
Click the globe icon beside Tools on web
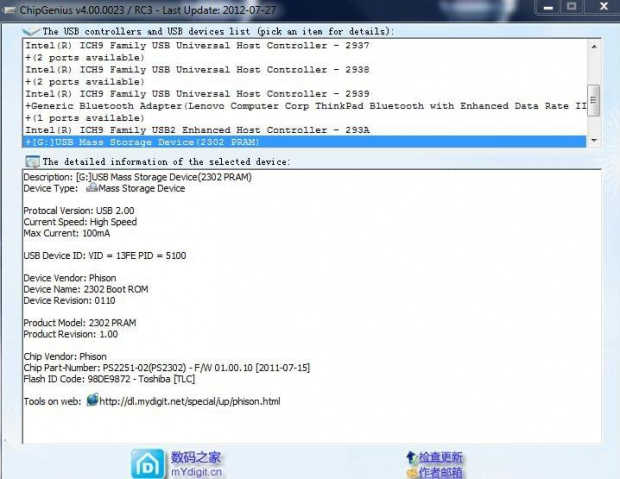click(x=92, y=400)
